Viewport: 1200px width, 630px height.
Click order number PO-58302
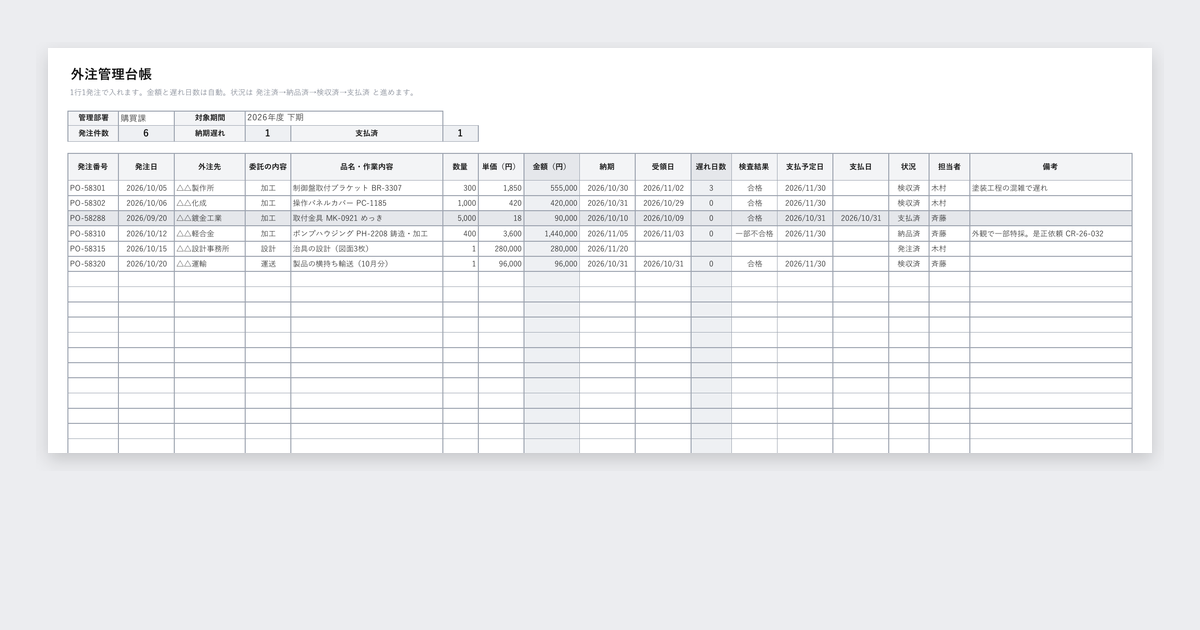93,203
